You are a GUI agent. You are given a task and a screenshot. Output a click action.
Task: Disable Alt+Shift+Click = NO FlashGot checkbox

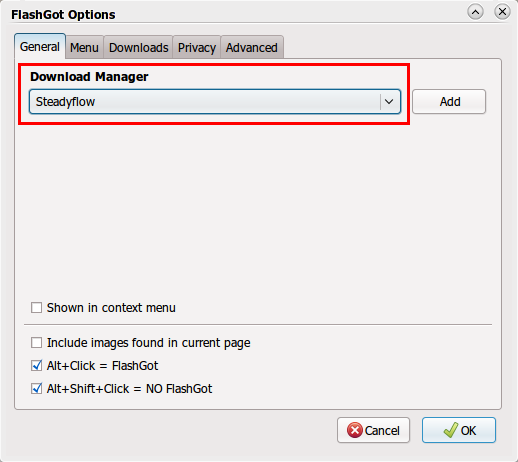pyautogui.click(x=36, y=388)
